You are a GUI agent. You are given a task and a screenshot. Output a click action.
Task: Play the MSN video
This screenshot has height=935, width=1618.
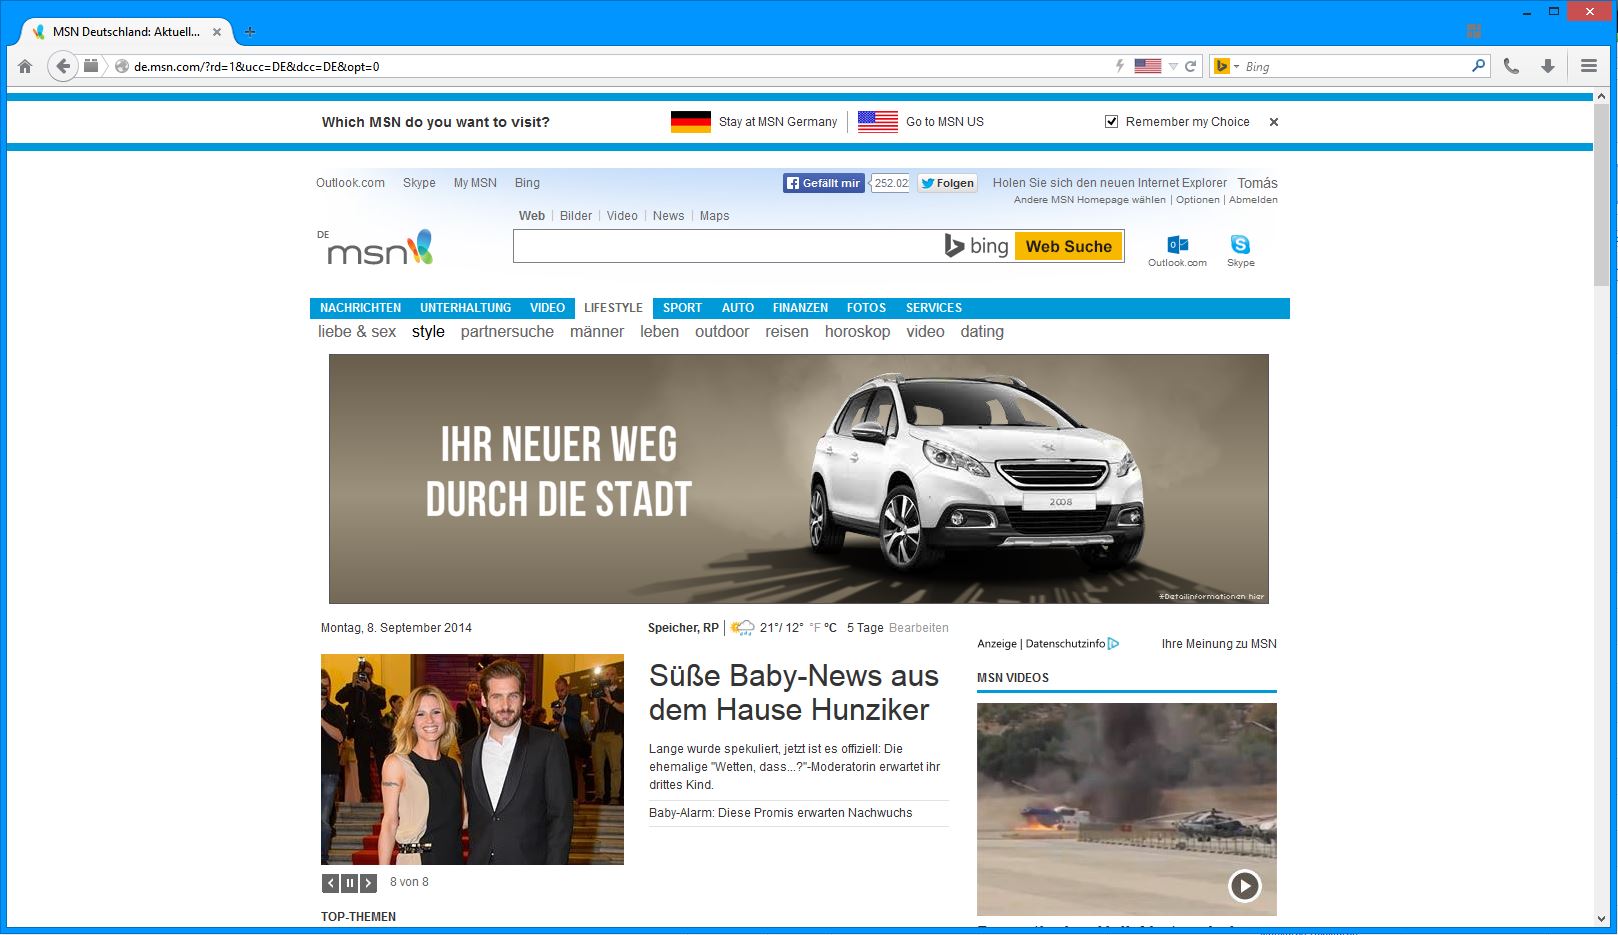point(1244,885)
